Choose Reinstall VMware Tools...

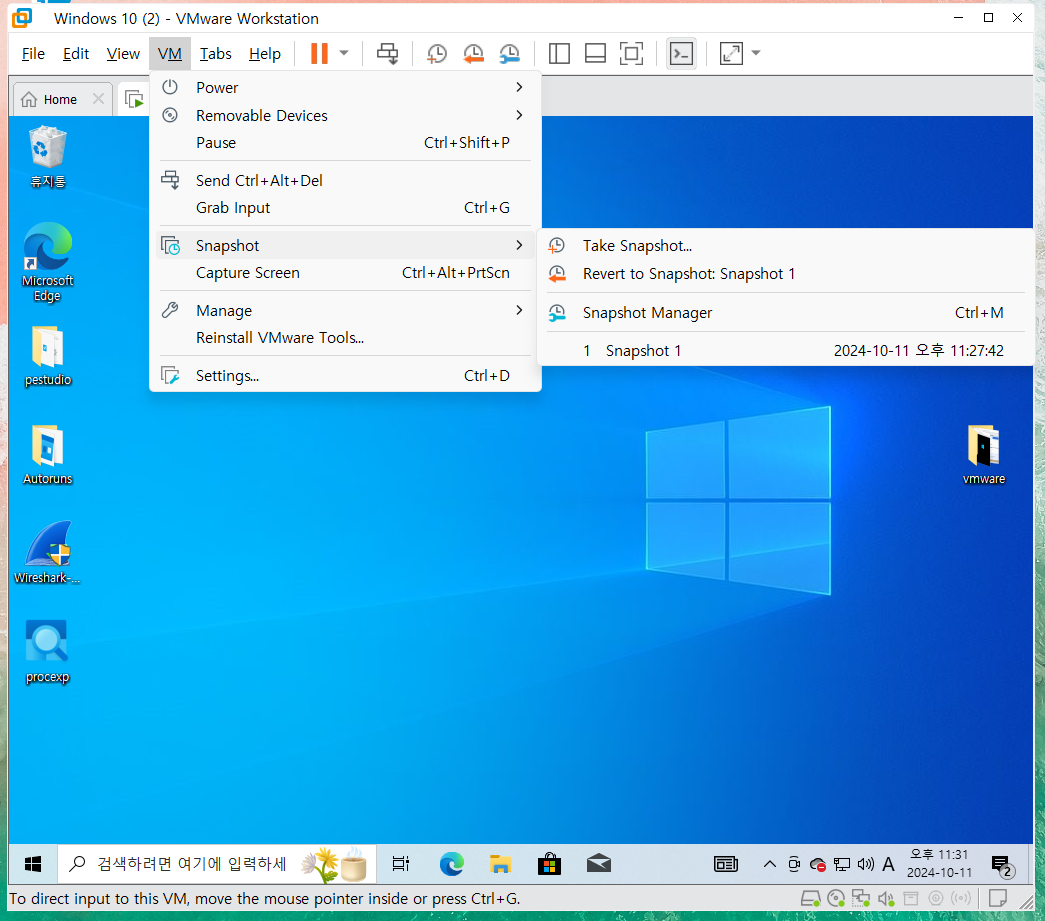tap(345, 338)
